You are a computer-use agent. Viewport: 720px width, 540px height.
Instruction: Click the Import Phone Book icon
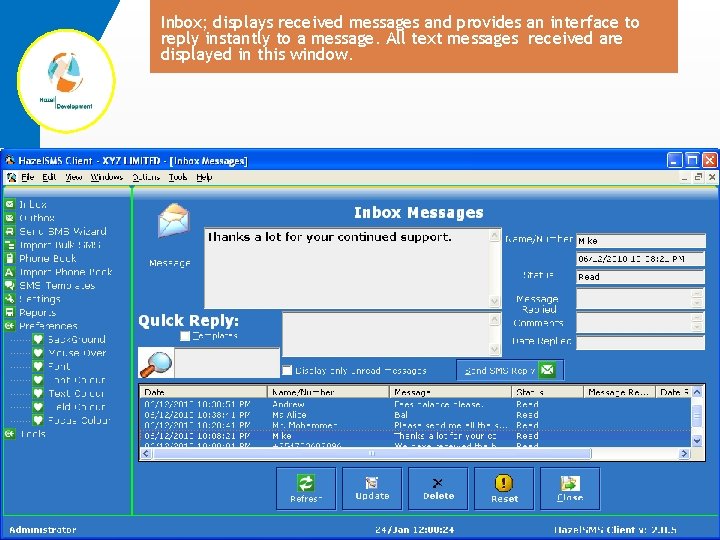10,272
